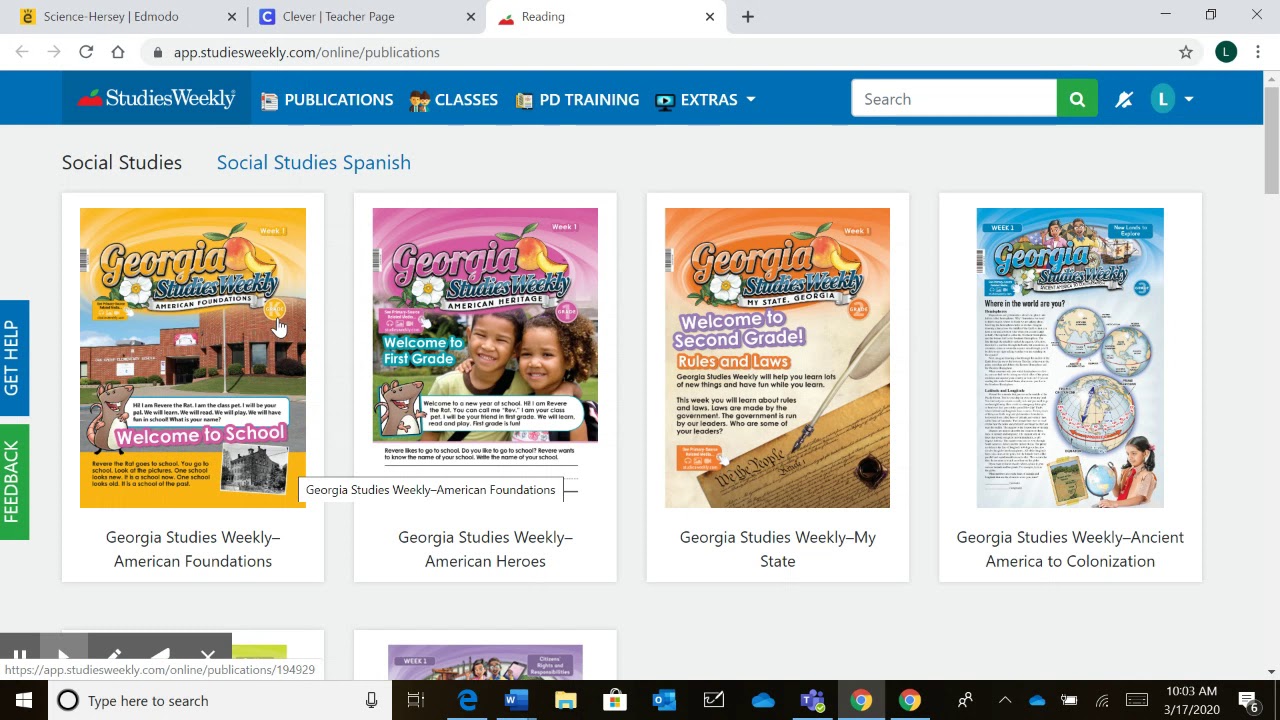
Task: Open the PD TRAINING menu
Action: (x=577, y=99)
